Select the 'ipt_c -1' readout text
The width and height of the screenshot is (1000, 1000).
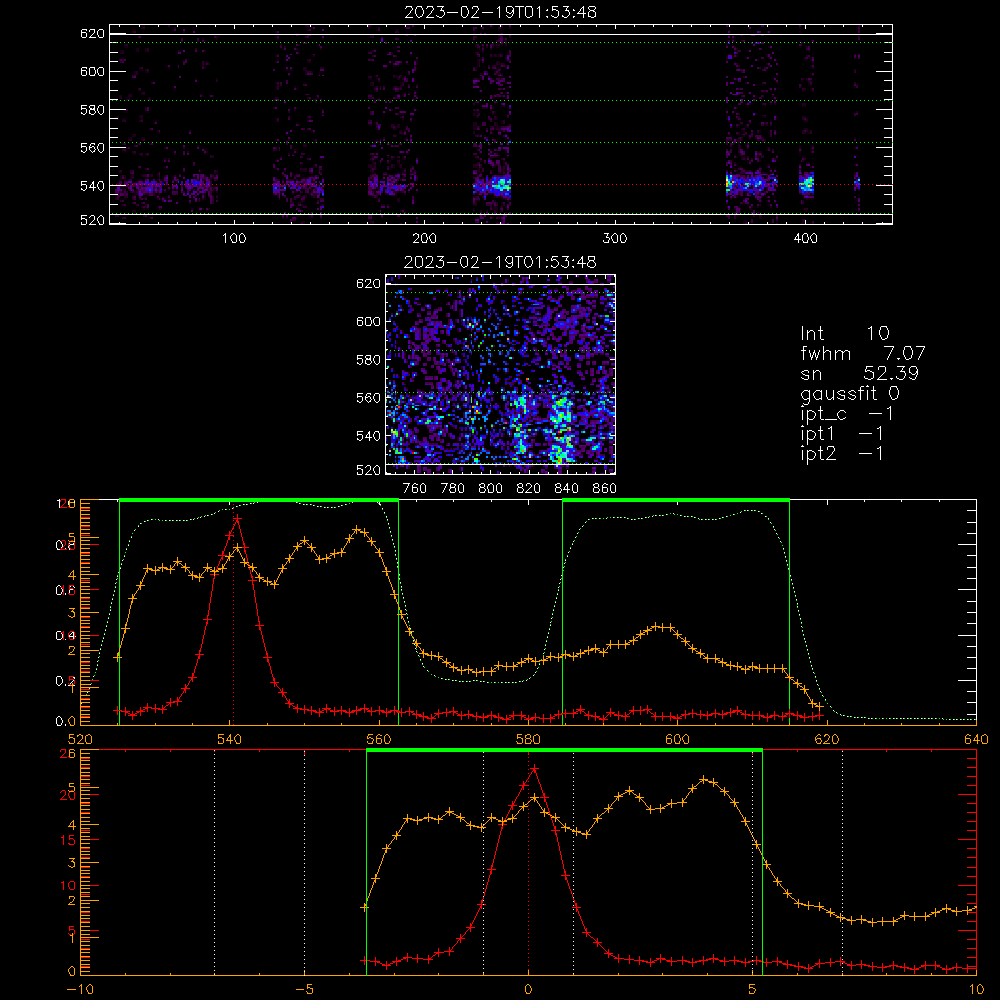(848, 414)
